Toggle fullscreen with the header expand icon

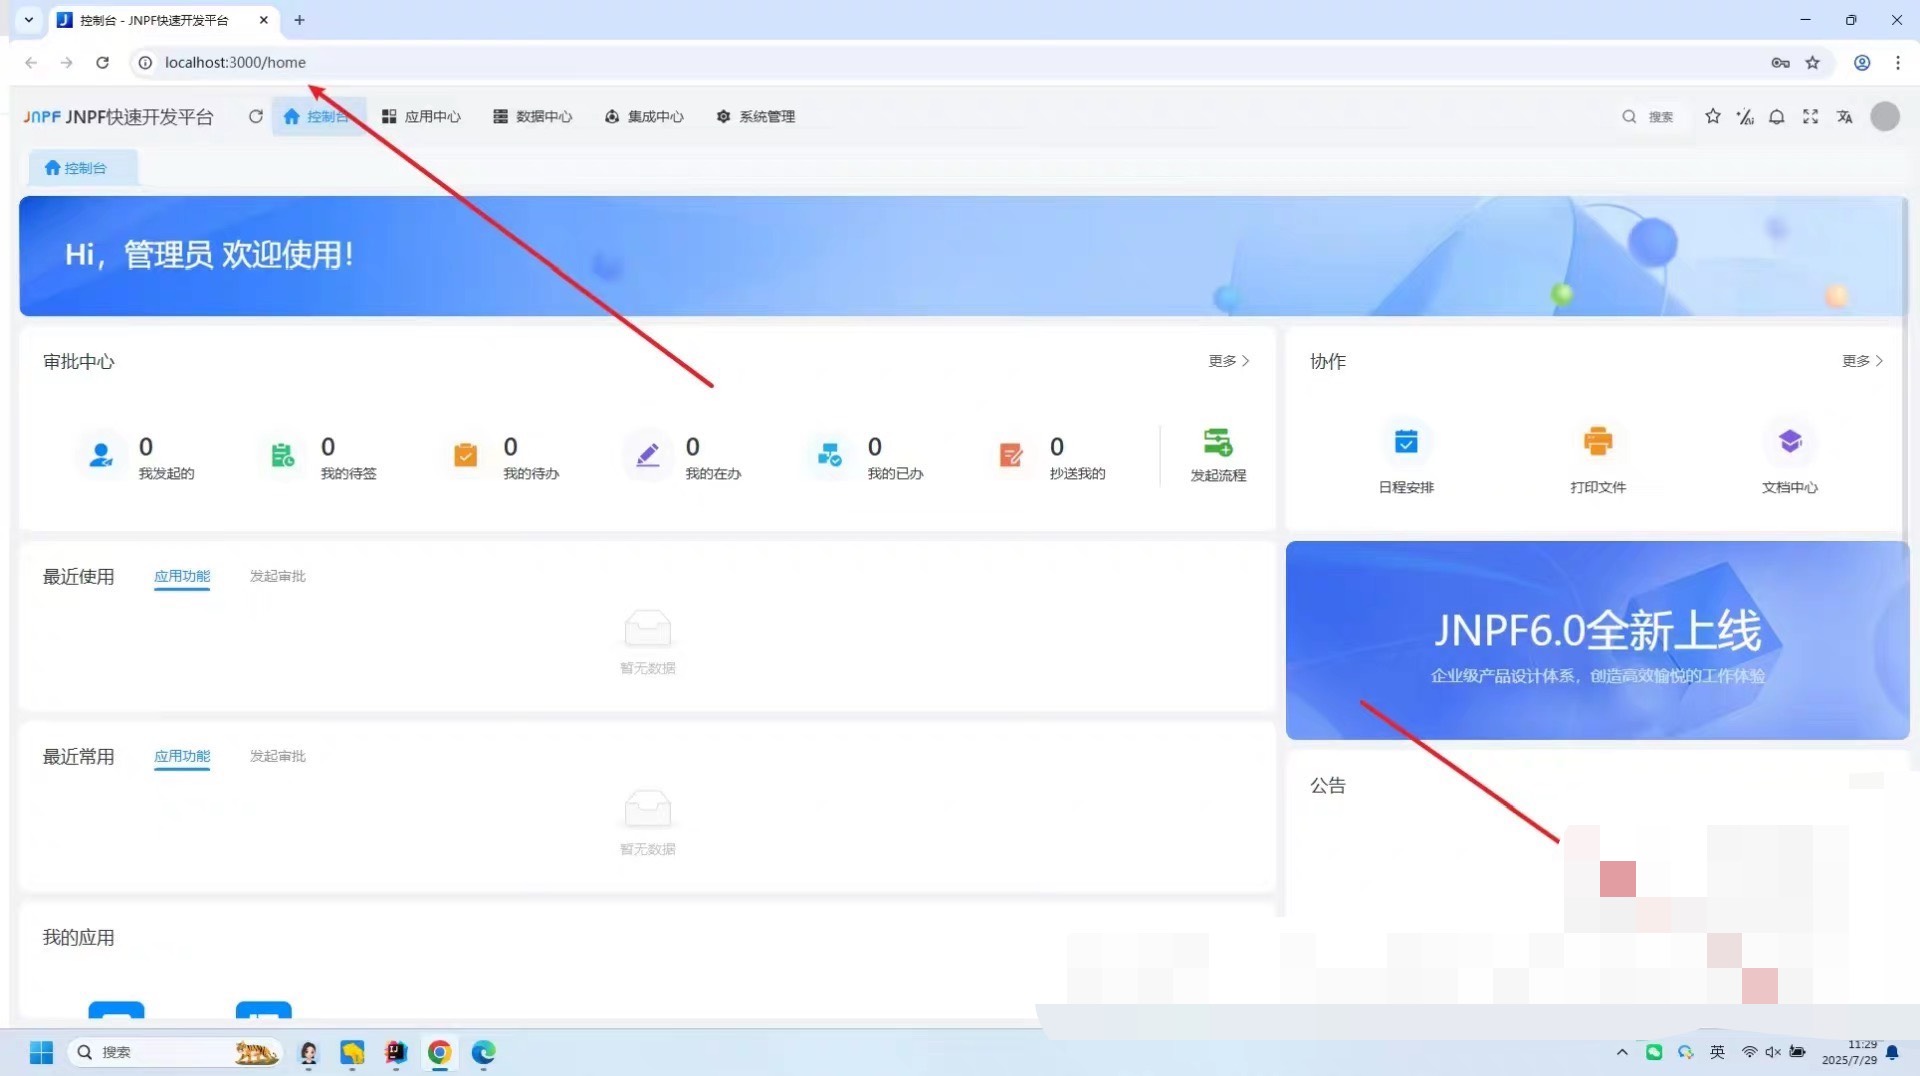(x=1810, y=117)
